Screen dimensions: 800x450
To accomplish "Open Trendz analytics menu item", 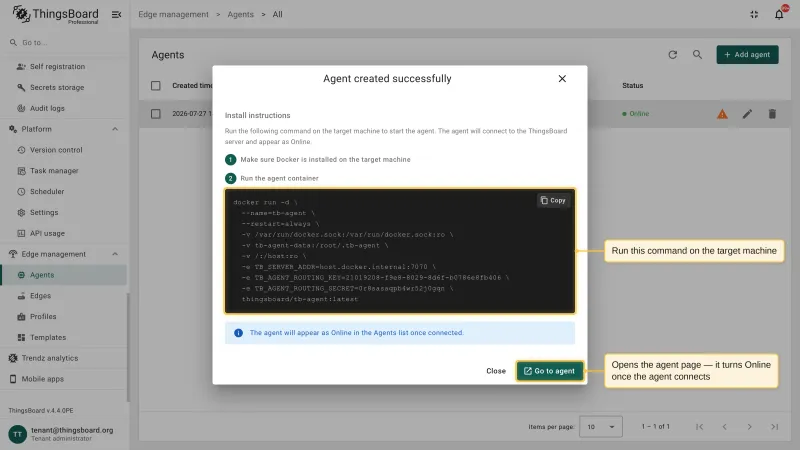I will tap(64, 358).
